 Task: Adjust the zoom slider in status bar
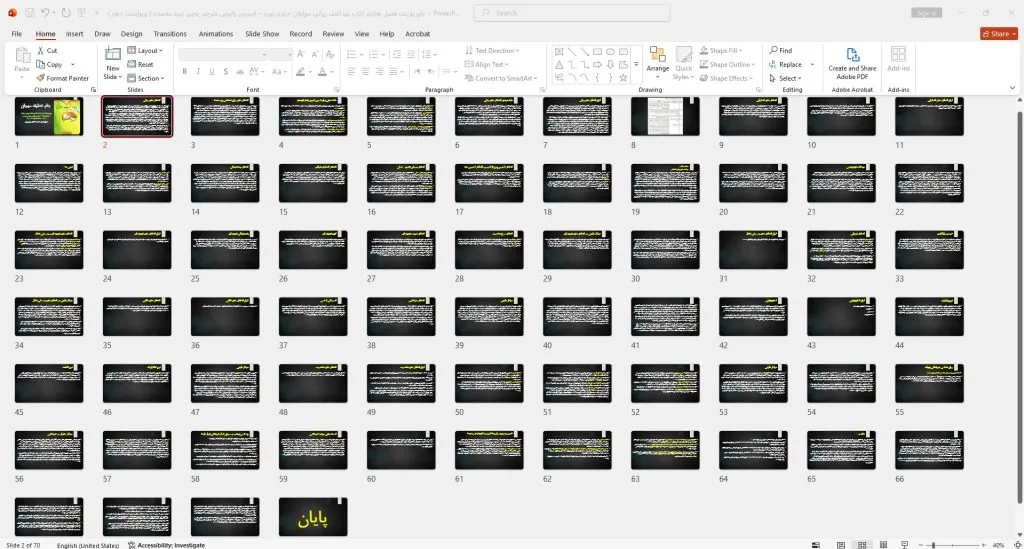point(952,544)
